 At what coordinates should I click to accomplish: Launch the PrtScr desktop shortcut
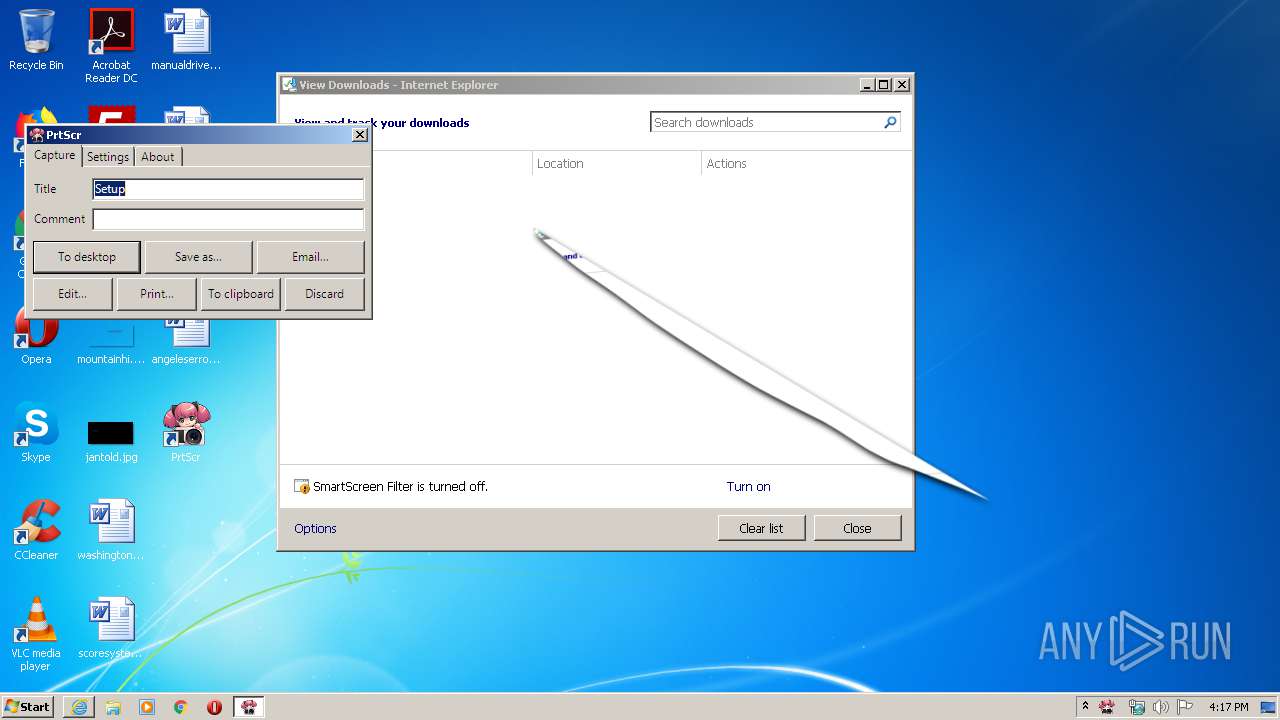186,432
